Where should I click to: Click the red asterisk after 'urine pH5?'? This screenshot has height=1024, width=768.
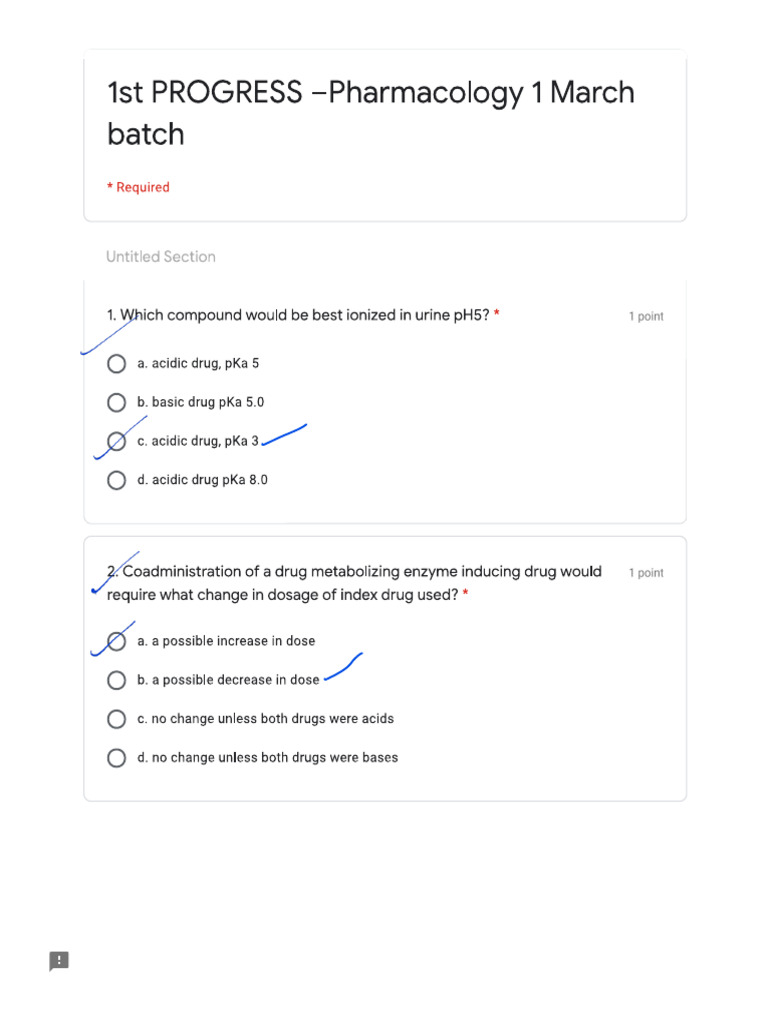497,315
